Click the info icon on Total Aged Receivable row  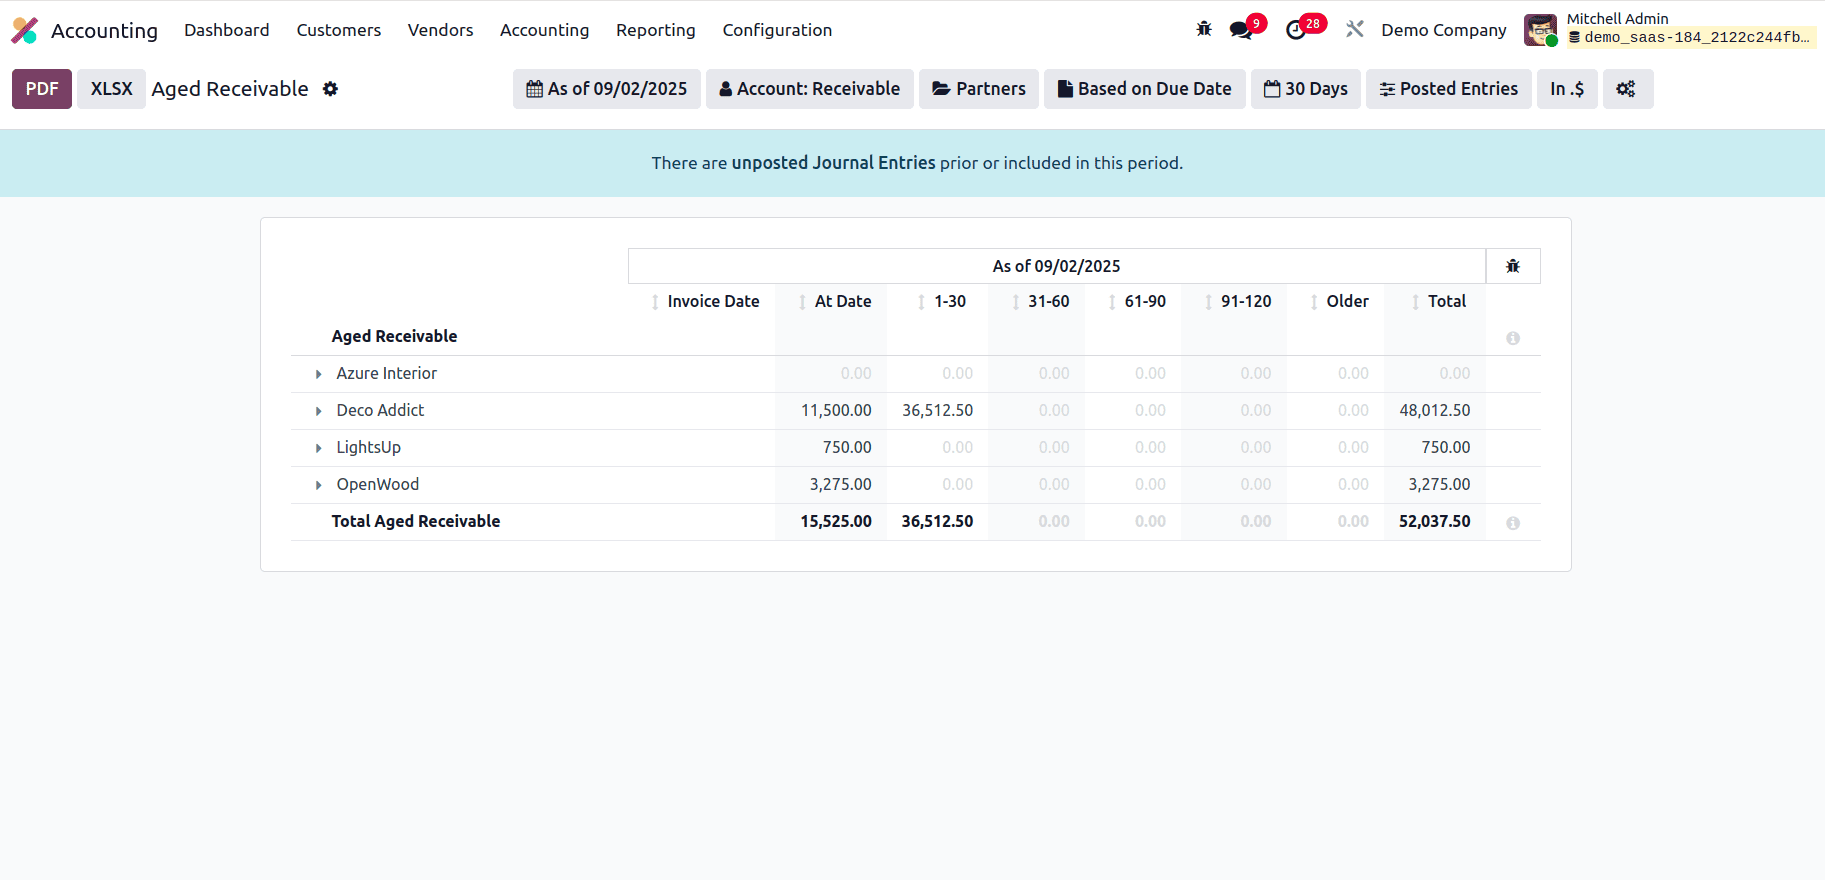coord(1513,523)
